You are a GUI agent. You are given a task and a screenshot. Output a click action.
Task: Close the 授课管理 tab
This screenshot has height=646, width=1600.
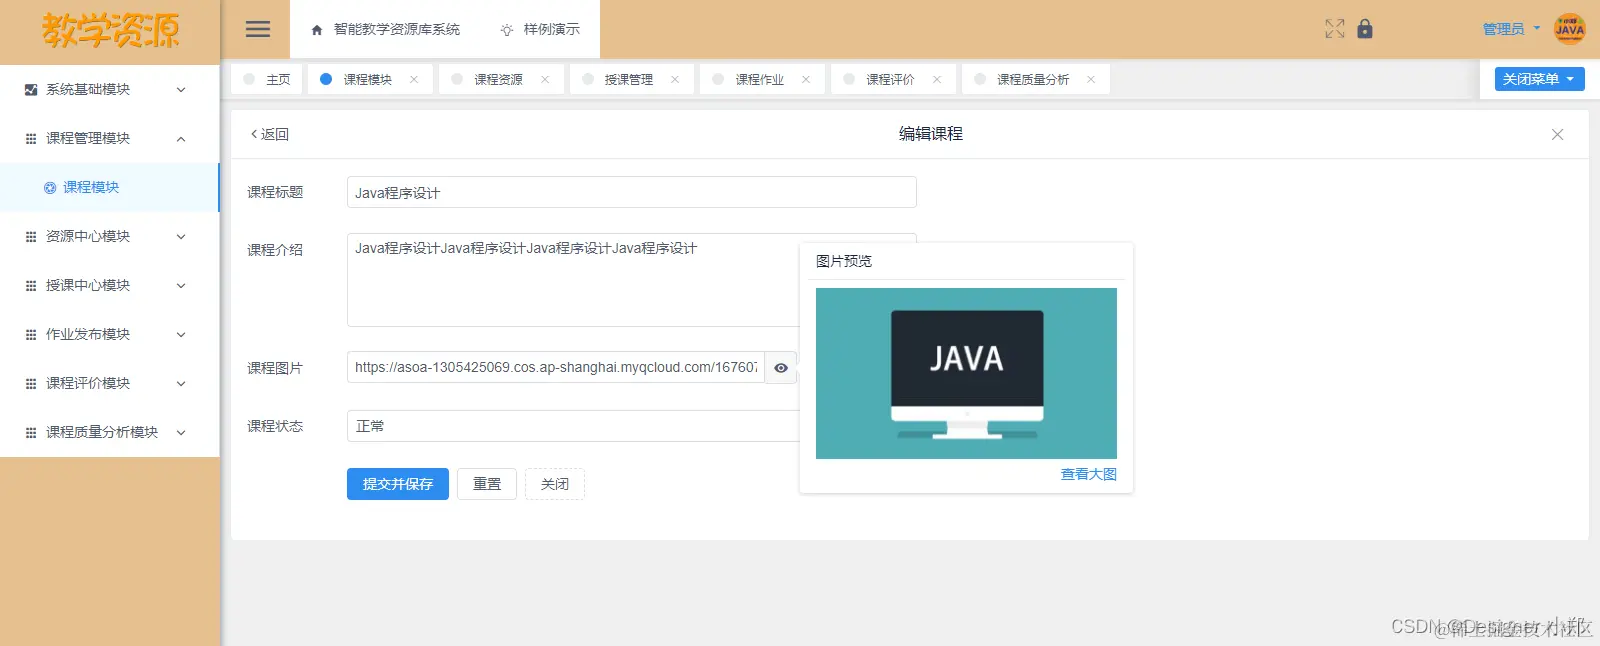pyautogui.click(x=675, y=80)
